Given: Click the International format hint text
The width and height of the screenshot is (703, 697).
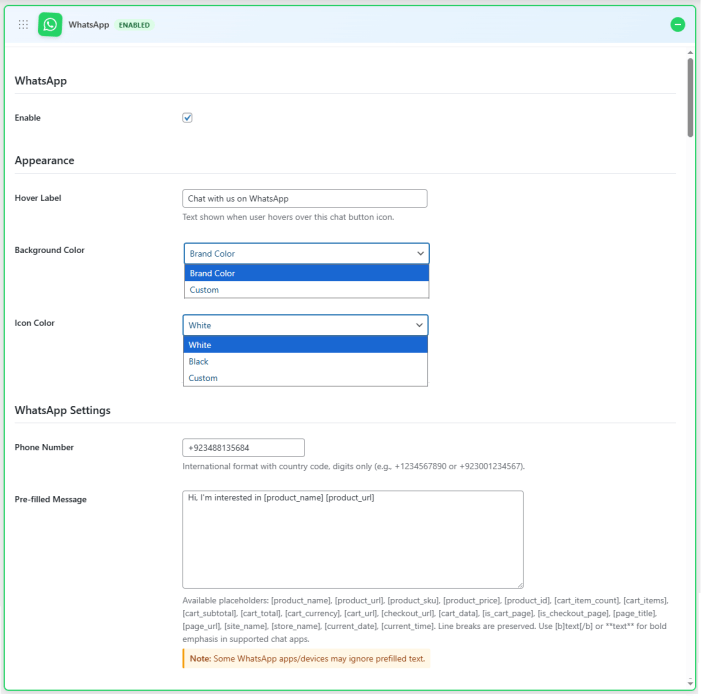Looking at the screenshot, I should (x=354, y=468).
